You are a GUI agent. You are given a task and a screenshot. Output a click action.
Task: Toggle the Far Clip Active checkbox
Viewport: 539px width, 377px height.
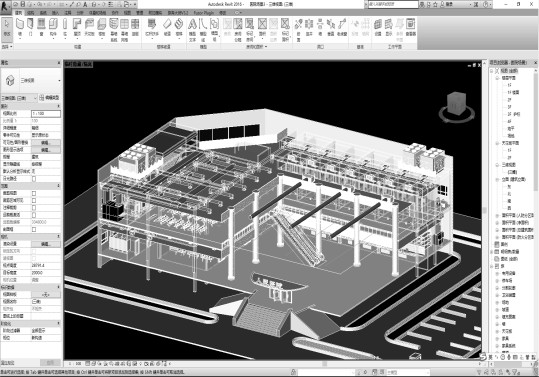(x=34, y=215)
